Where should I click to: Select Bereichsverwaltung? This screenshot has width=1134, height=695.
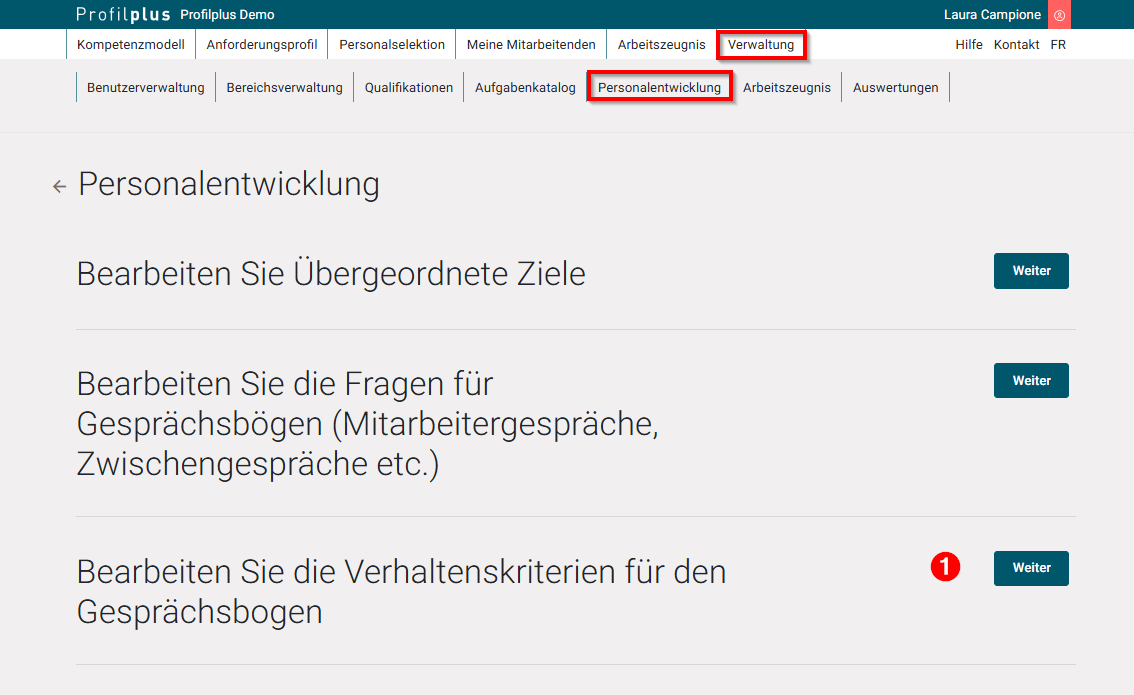tap(282, 87)
